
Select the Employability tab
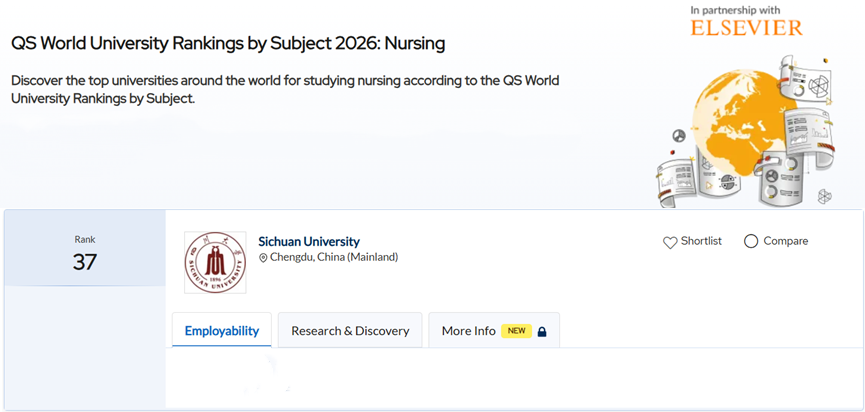click(x=222, y=331)
